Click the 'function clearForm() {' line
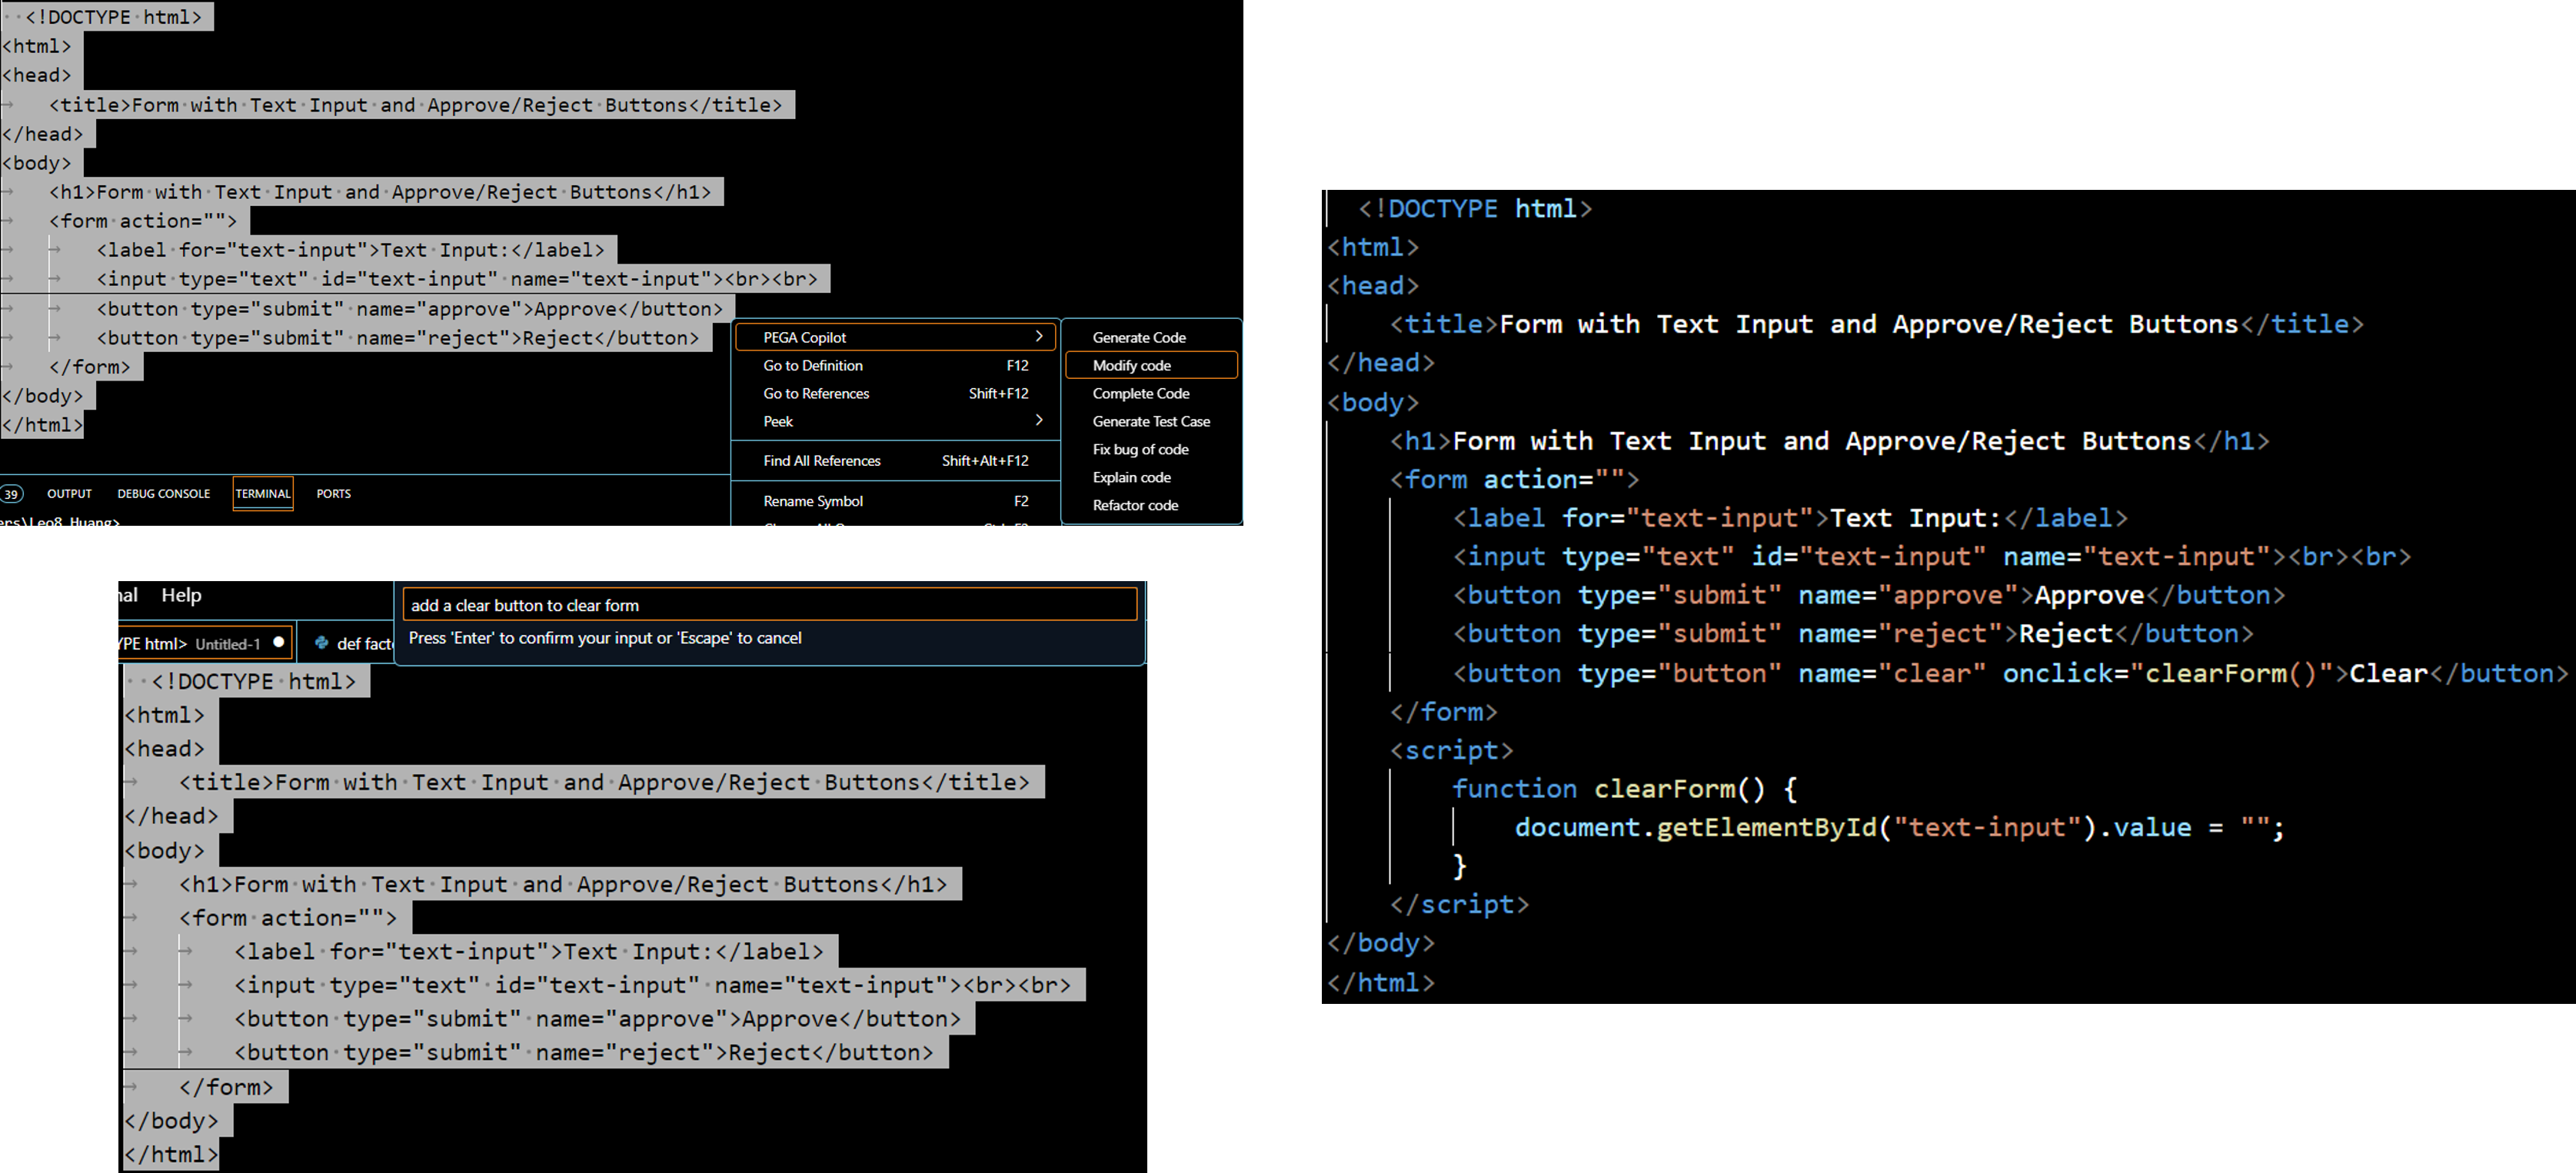Image resolution: width=2576 pixels, height=1173 pixels. (x=1625, y=789)
